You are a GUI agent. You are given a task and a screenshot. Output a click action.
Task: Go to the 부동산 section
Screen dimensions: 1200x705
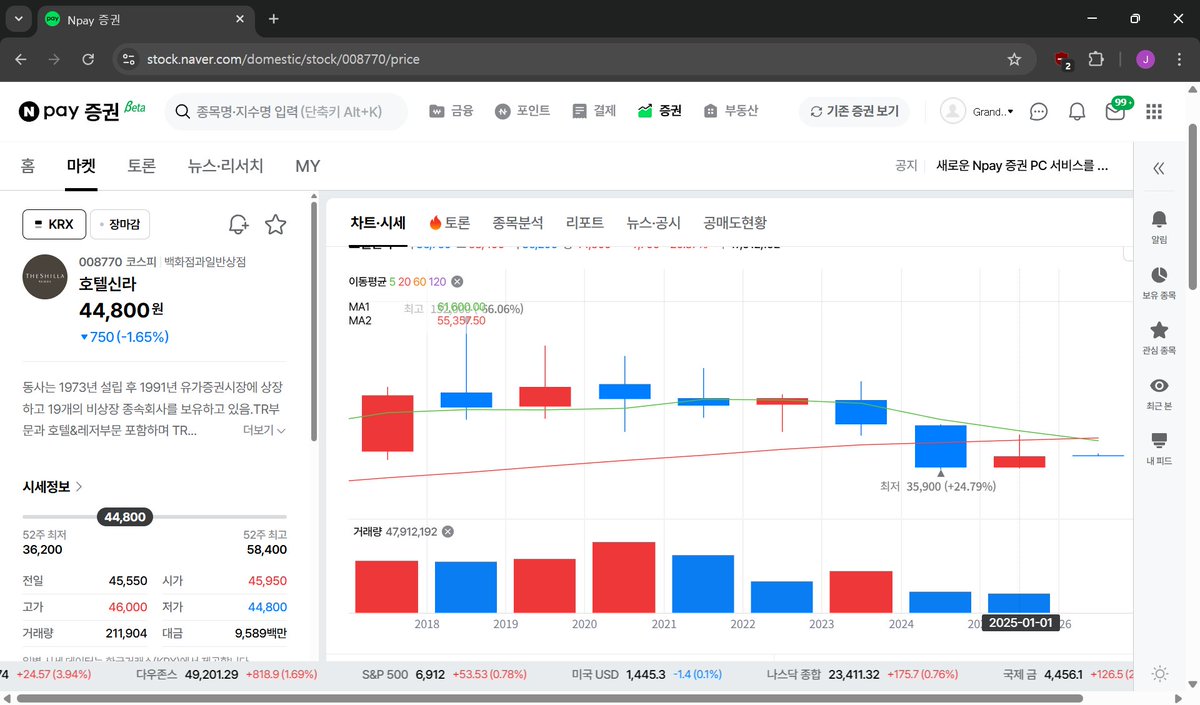point(731,111)
